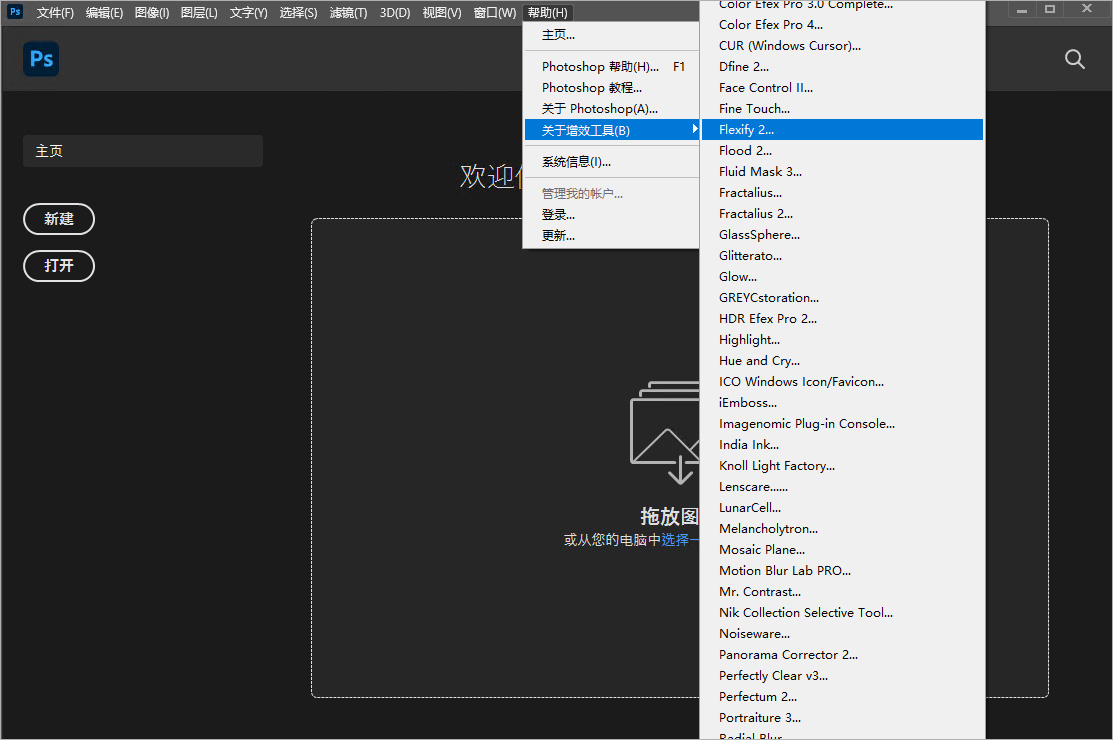Select Mosaic Plane... entry
Viewport: 1113px width, 740px height.
(842, 550)
